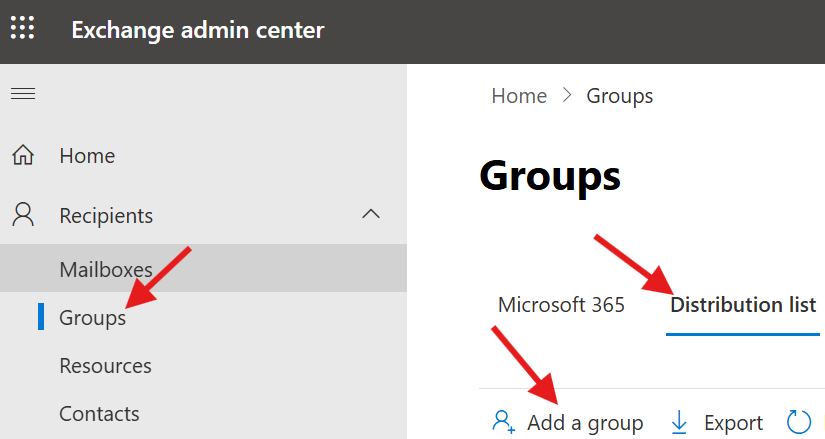Refresh the groups list
Viewport: 825px width, 439px height.
(799, 422)
